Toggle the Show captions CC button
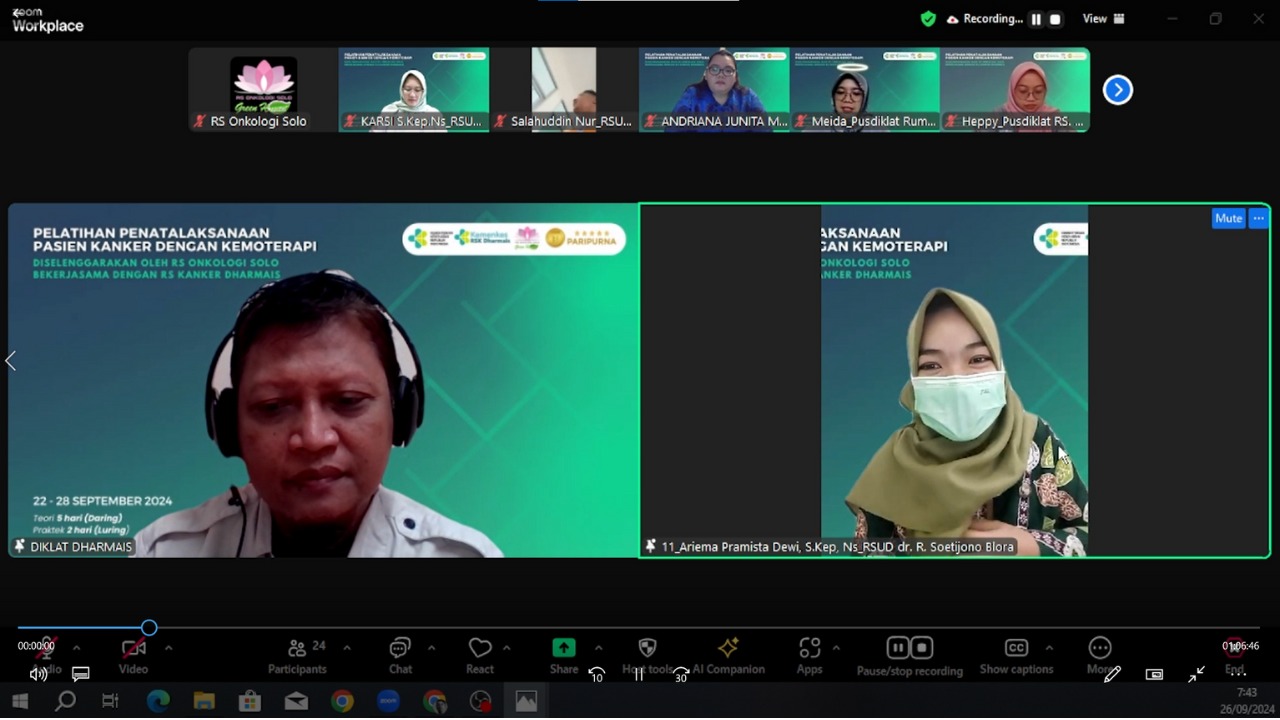This screenshot has height=720, width=1280. (1016, 648)
